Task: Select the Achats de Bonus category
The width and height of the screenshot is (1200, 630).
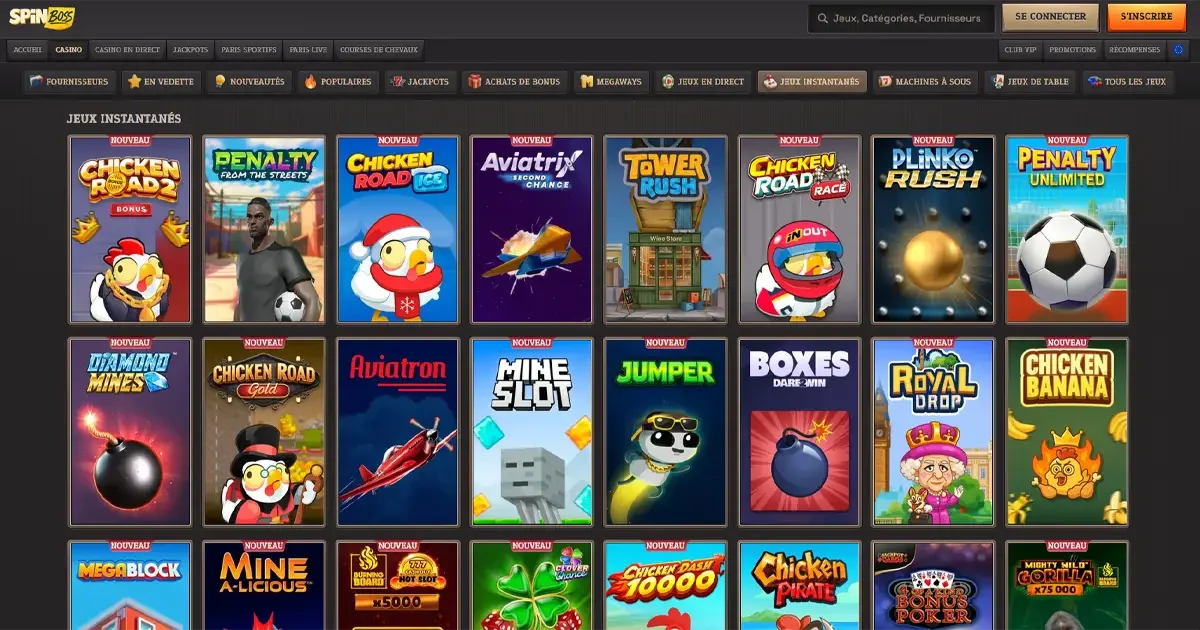Action: [x=515, y=82]
